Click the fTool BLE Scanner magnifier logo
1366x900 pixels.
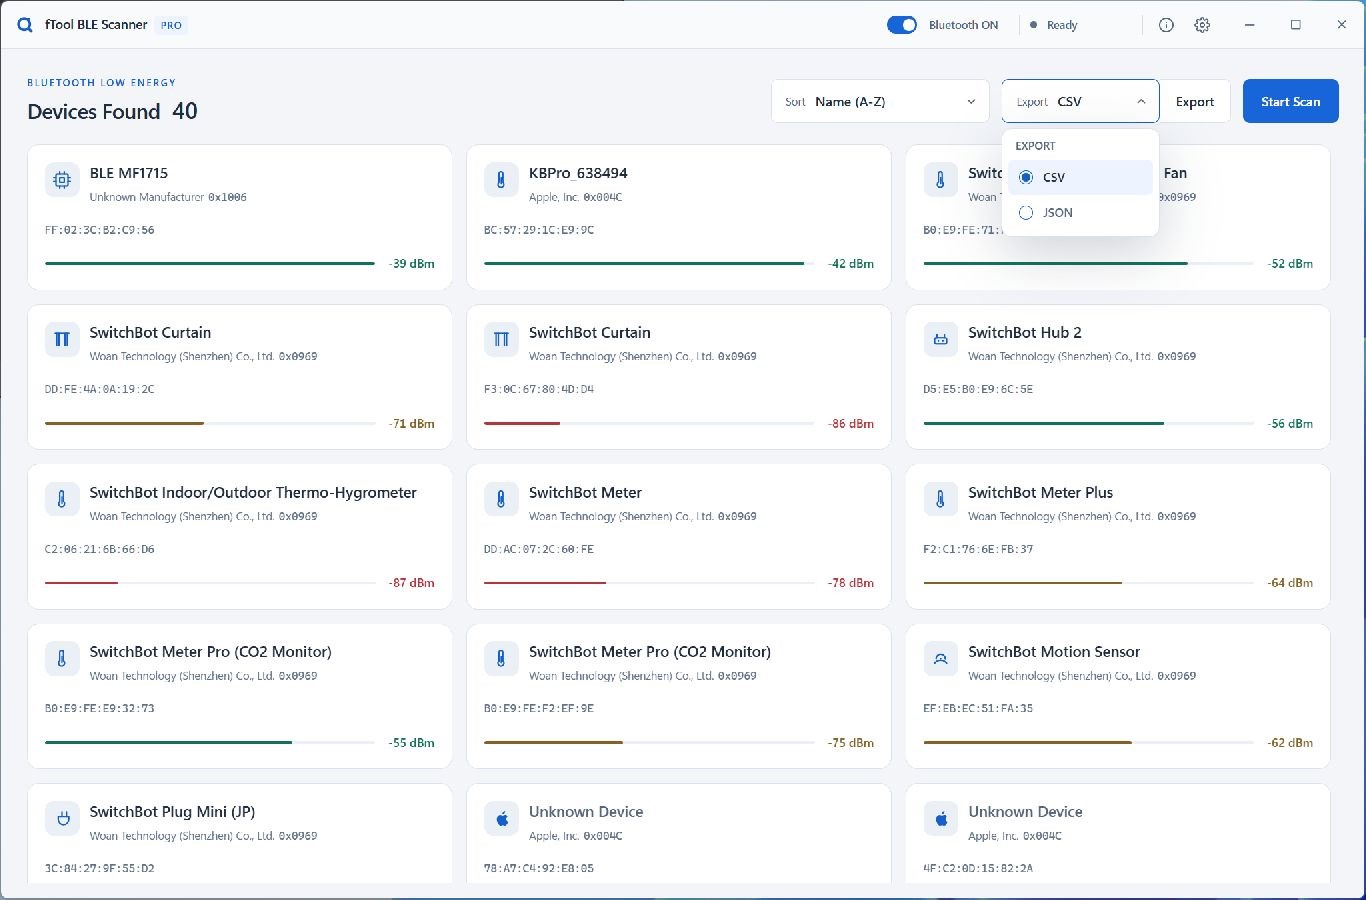coord(25,25)
